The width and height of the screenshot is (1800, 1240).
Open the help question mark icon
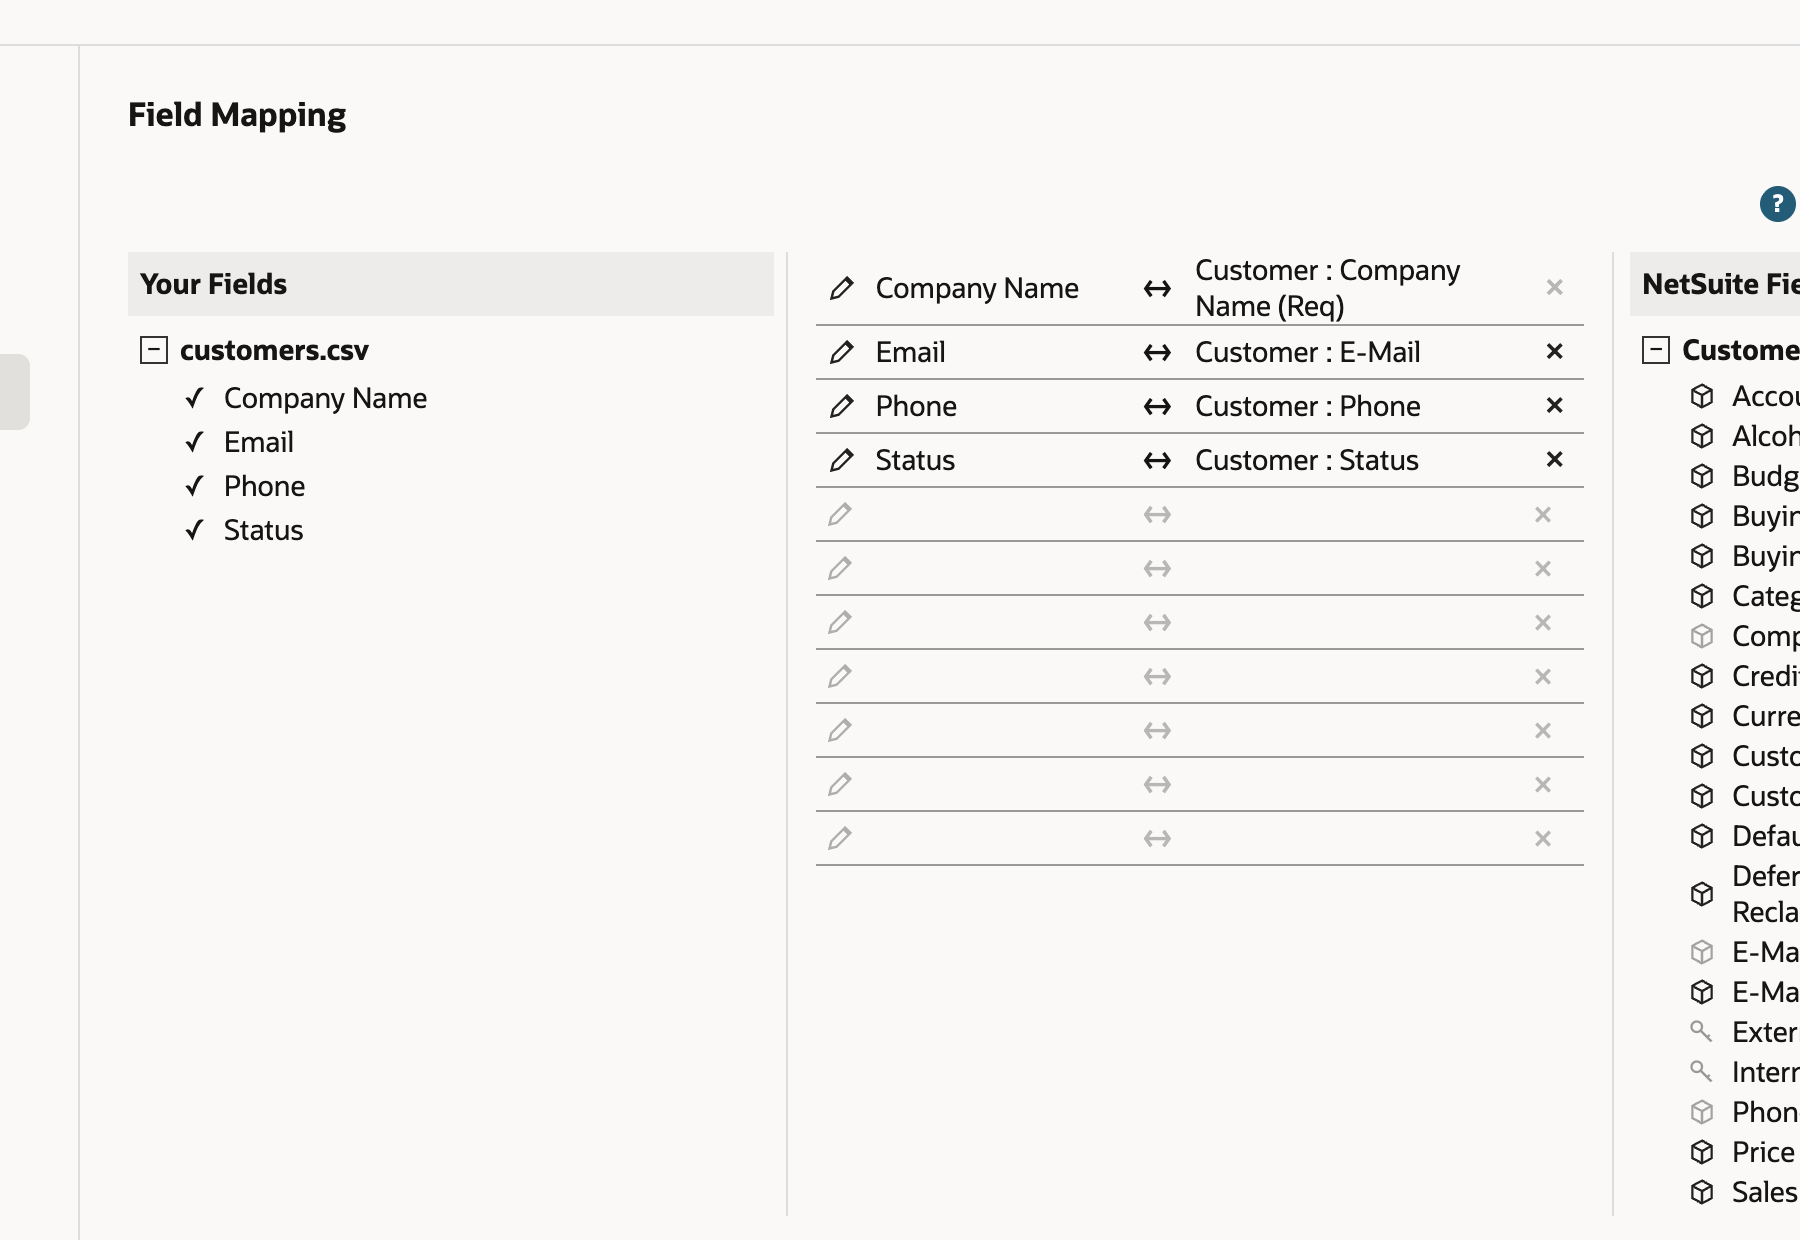point(1777,204)
